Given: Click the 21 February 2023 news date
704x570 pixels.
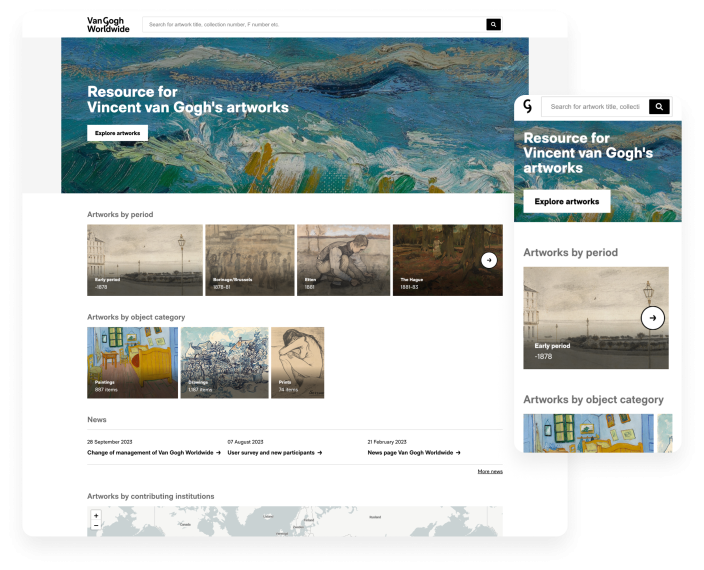Looking at the screenshot, I should (x=387, y=442).
